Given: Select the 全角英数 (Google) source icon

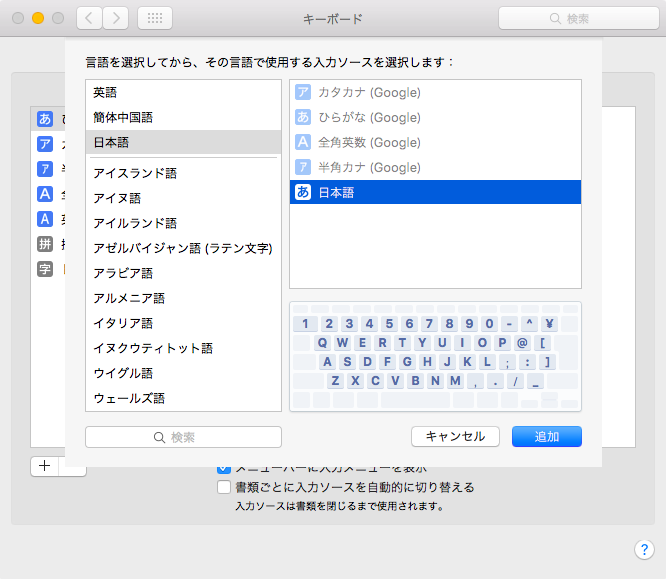Looking at the screenshot, I should [x=303, y=142].
